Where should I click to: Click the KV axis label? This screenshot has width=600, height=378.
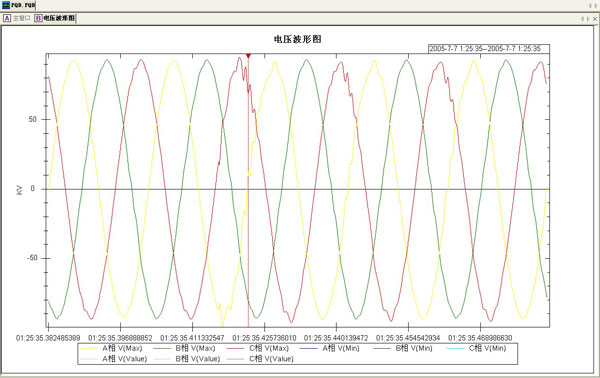[x=20, y=190]
